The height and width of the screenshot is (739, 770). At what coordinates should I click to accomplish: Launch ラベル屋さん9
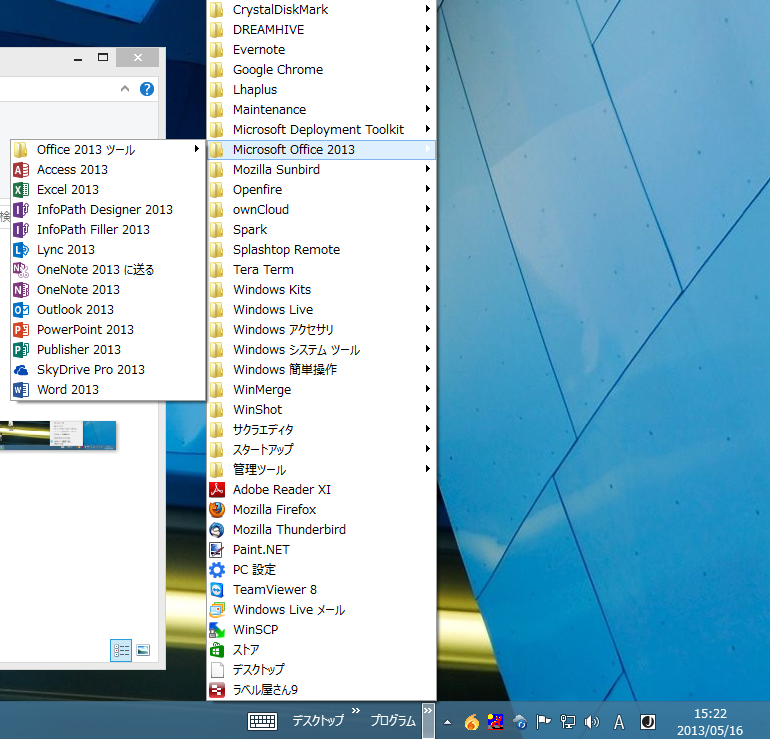[x=322, y=690]
